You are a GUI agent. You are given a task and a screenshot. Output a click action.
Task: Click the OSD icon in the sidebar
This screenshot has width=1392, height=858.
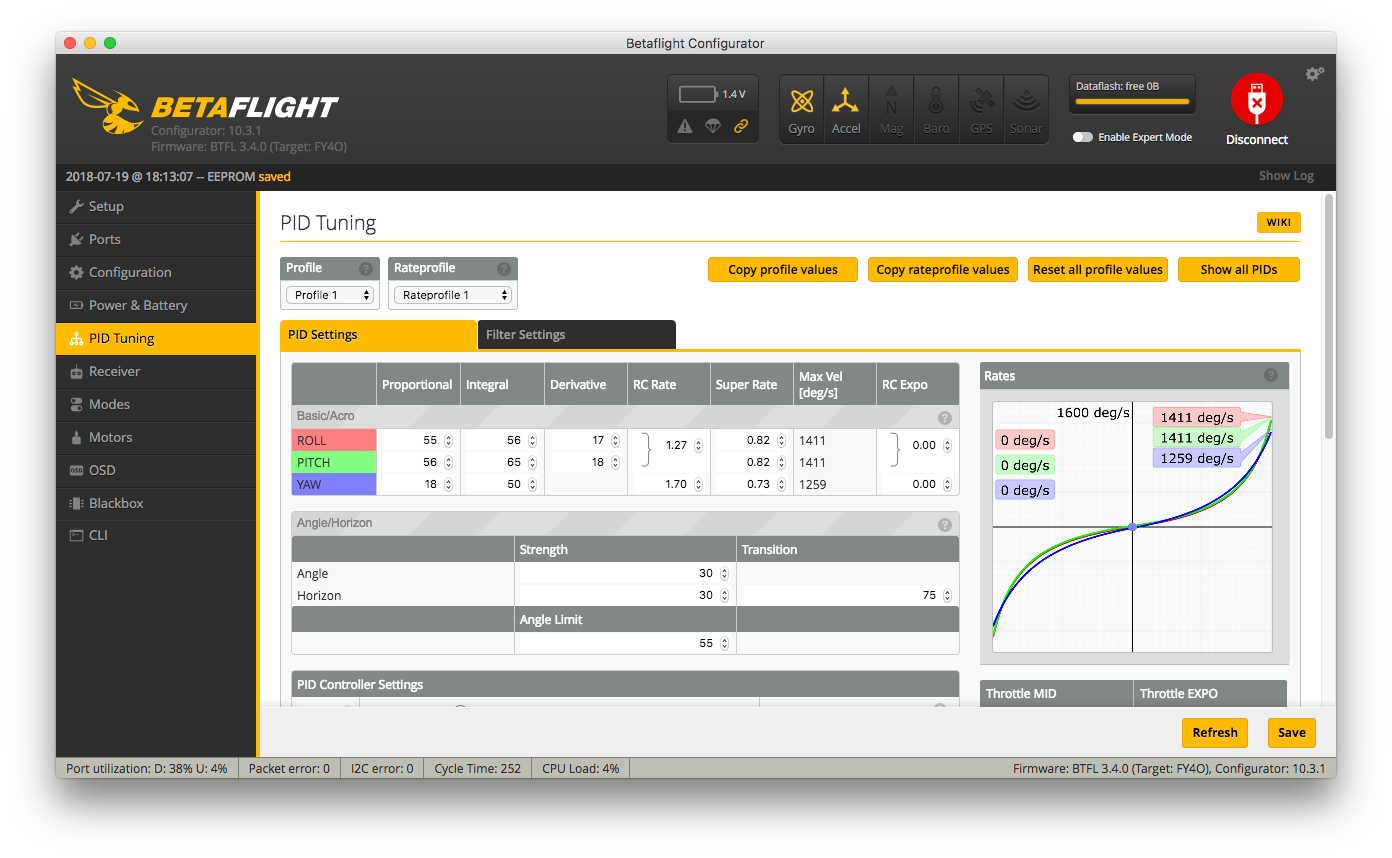pos(76,470)
